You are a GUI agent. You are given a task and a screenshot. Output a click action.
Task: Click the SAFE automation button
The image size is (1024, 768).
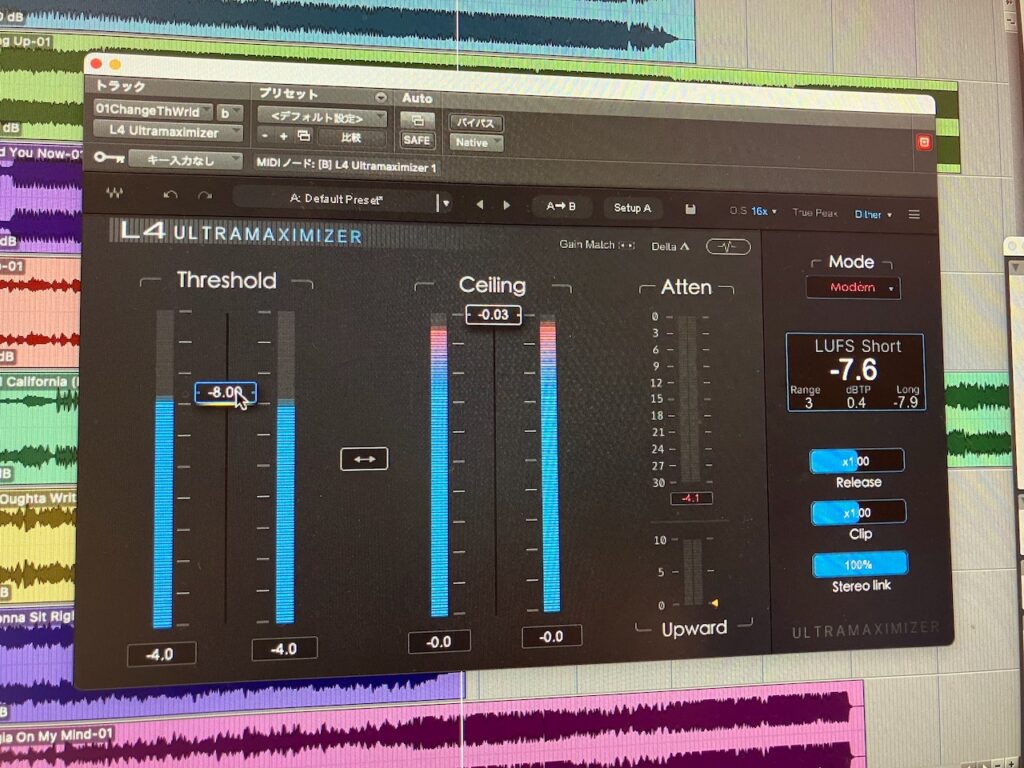click(x=417, y=140)
